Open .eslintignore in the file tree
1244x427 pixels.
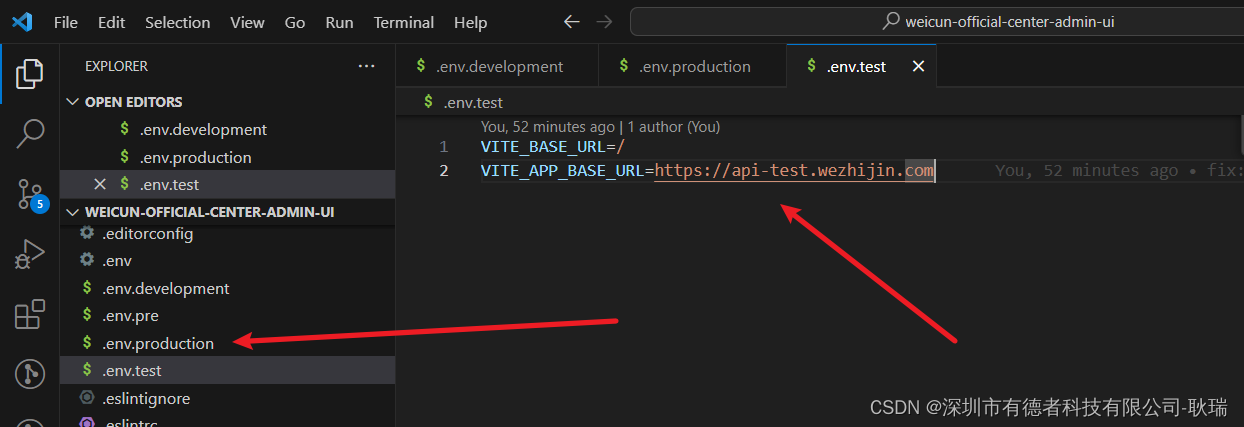[x=227, y=398]
